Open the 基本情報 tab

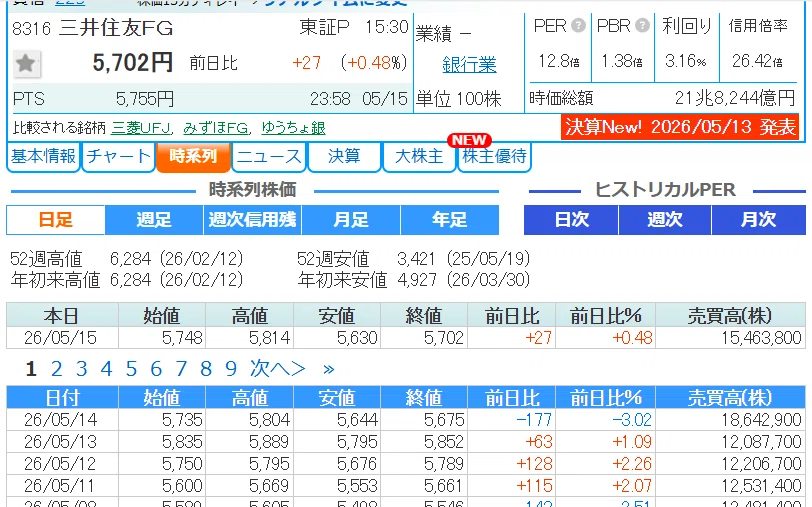point(44,156)
